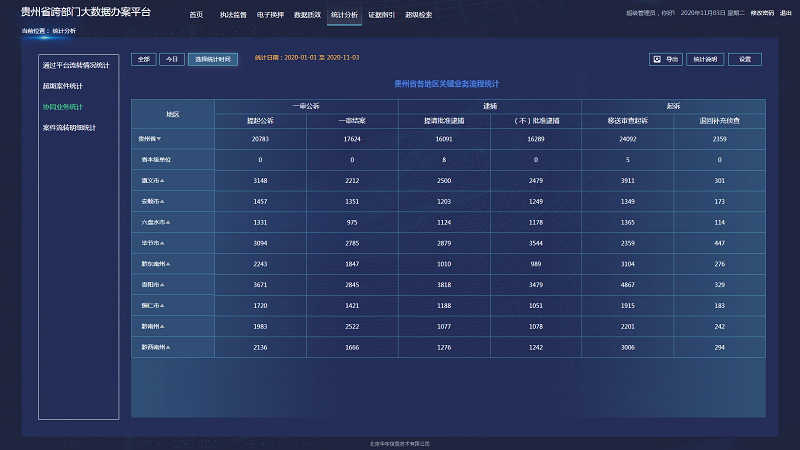800x450 pixels.
Task: Open the 首页 navigation tab
Action: tap(196, 15)
